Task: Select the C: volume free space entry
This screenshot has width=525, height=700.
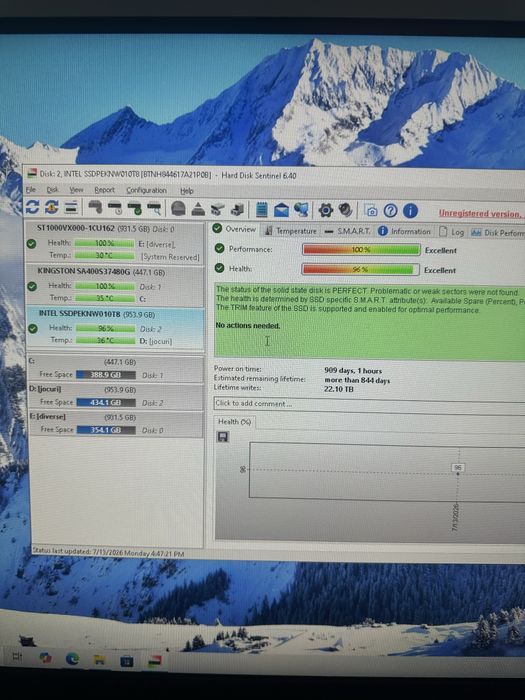Action: coord(115,369)
